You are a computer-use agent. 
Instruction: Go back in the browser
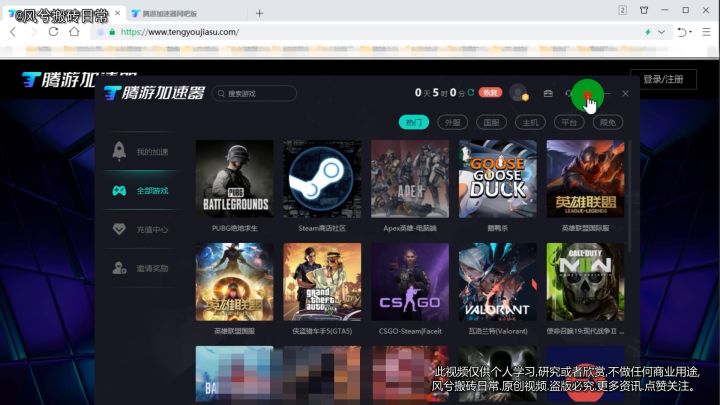pyautogui.click(x=13, y=32)
